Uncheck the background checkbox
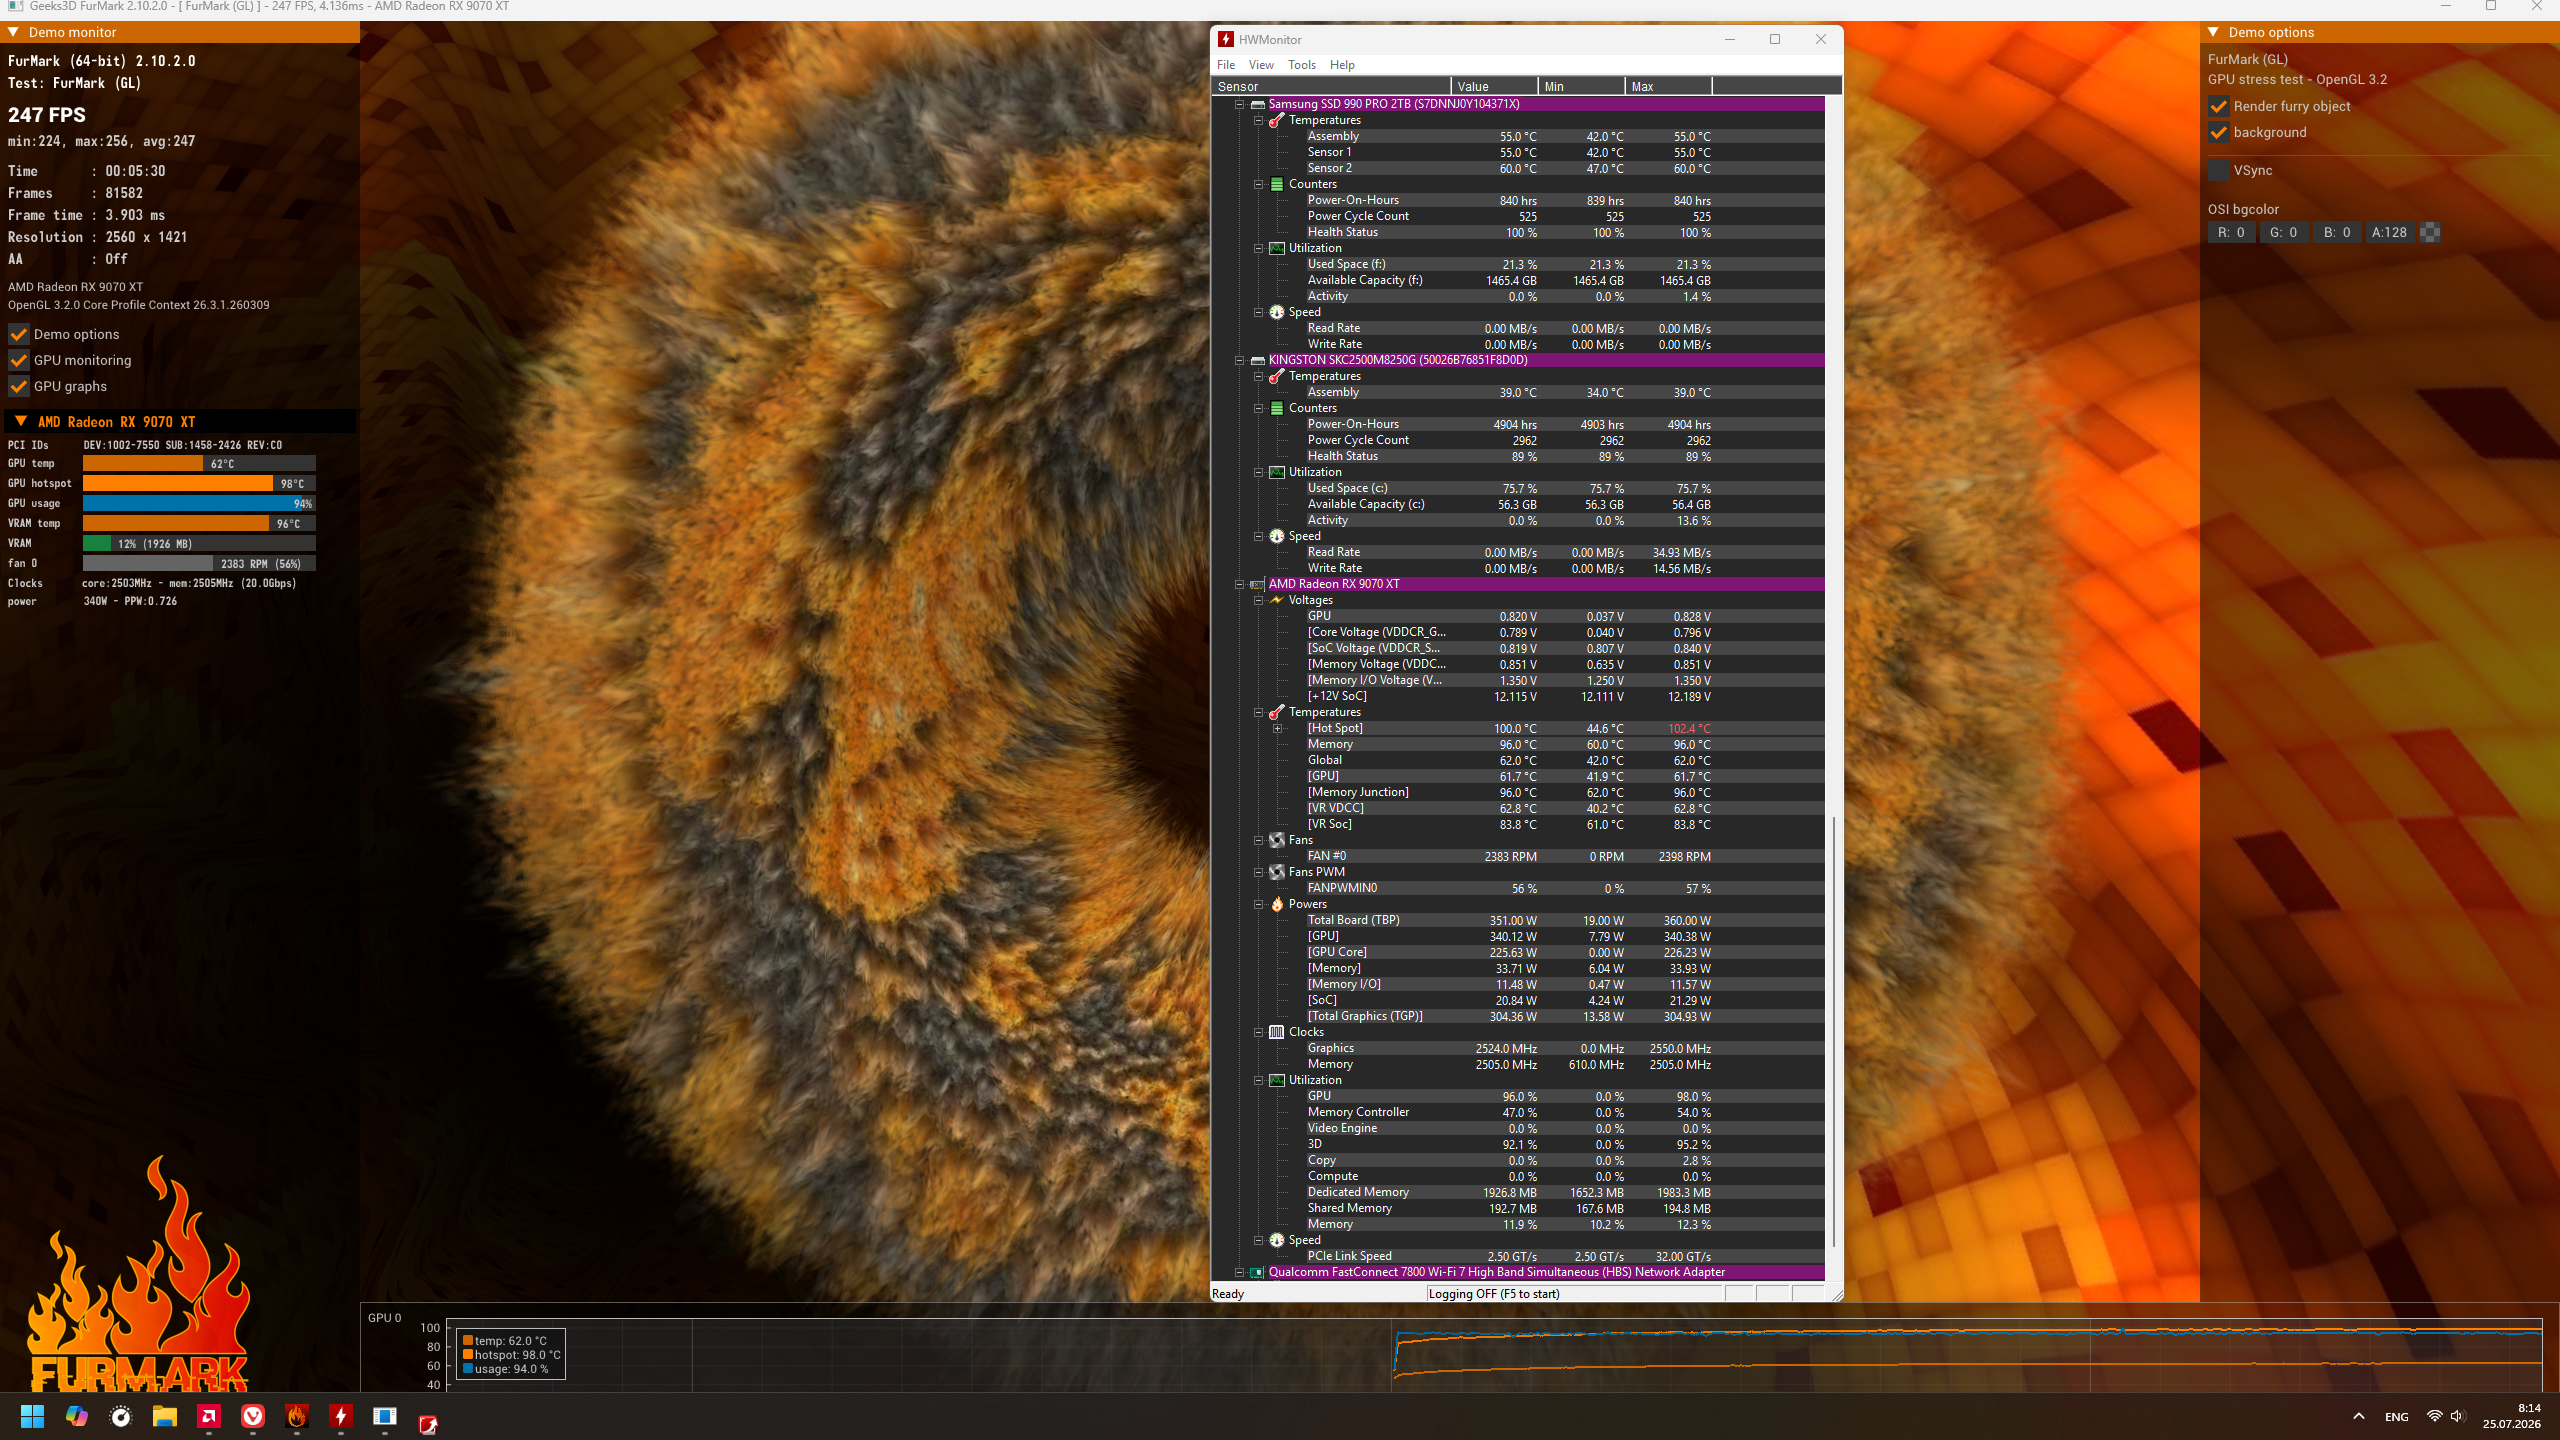Image resolution: width=2560 pixels, height=1440 pixels. pos(2219,132)
